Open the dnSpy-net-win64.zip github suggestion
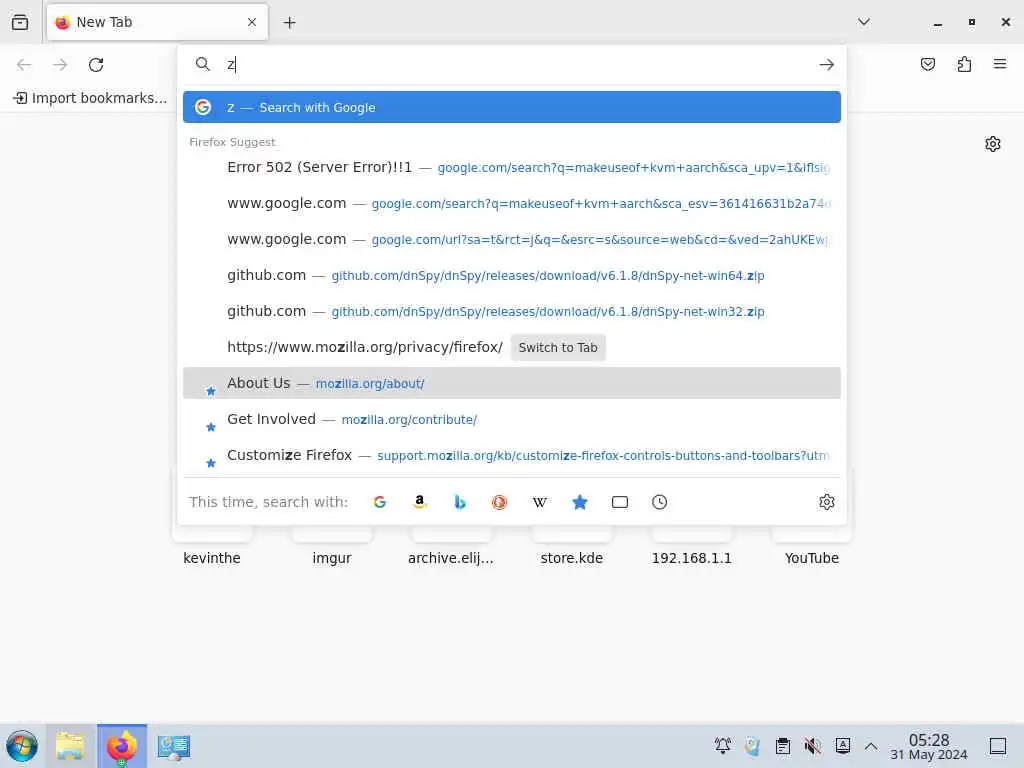The image size is (1024, 768). [512, 275]
